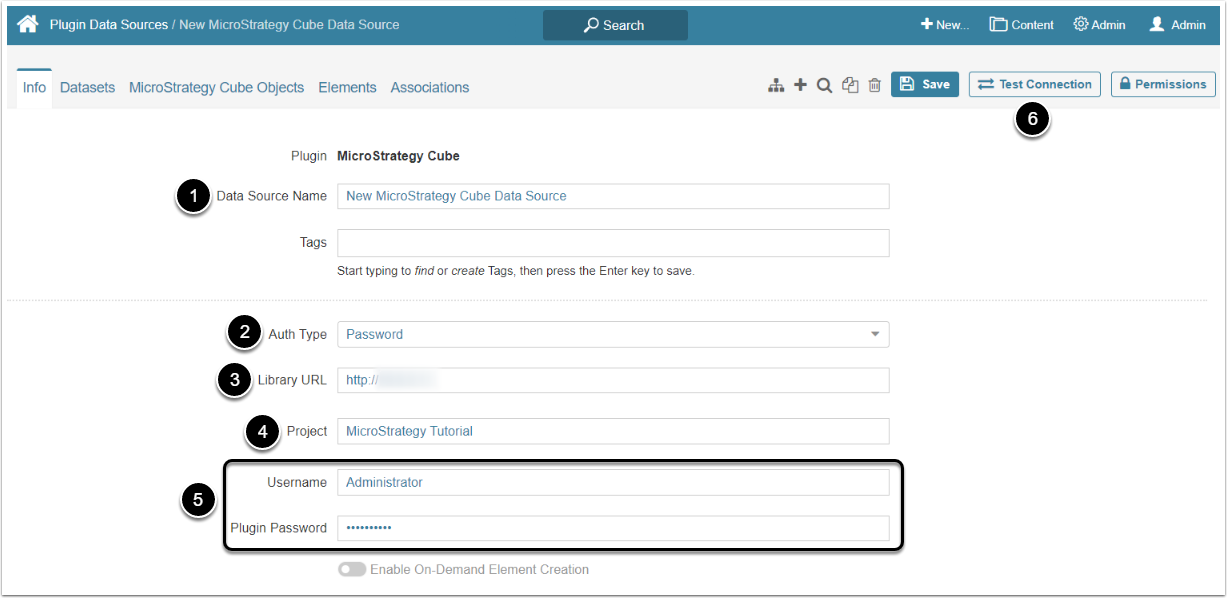
Task: Open the hierarchy tree icon in toolbar
Action: [x=776, y=86]
